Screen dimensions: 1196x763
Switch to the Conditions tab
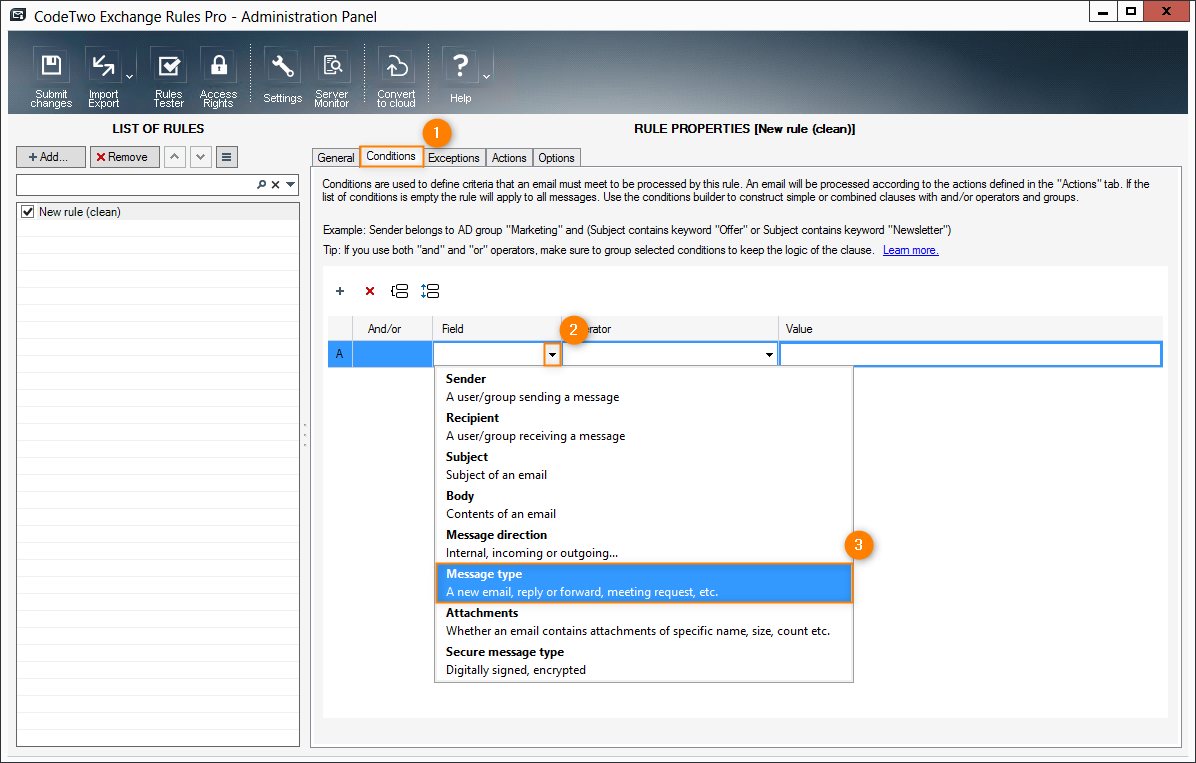(x=391, y=156)
